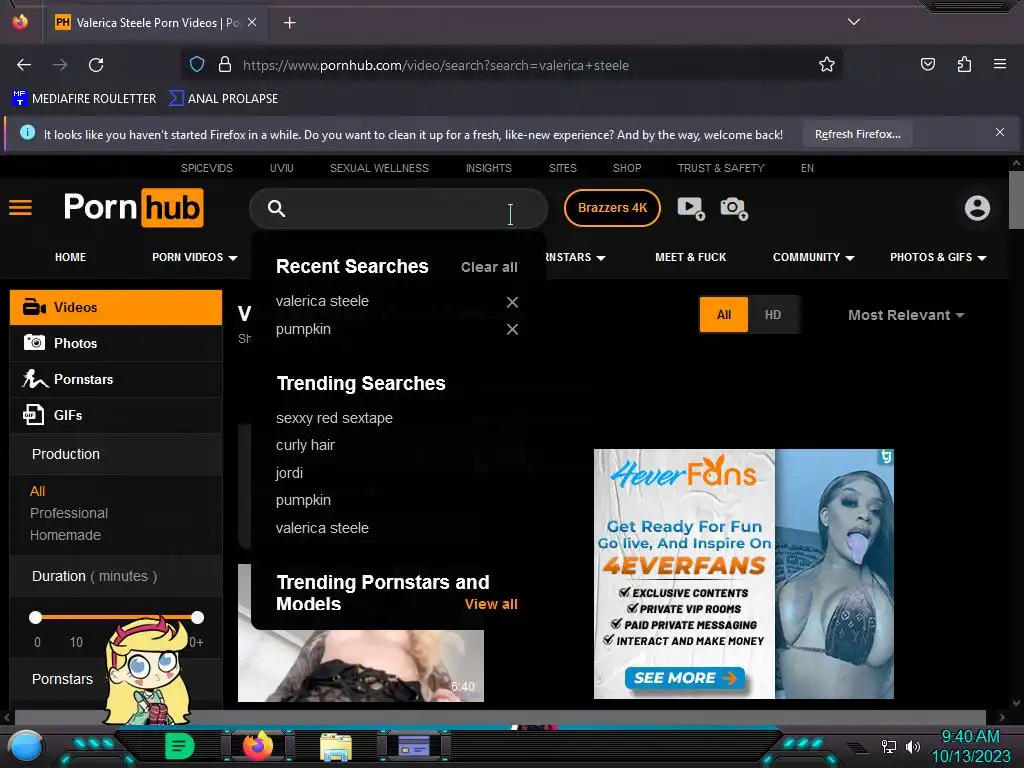Click the left duration slider handle
1024x768 pixels.
[35, 617]
